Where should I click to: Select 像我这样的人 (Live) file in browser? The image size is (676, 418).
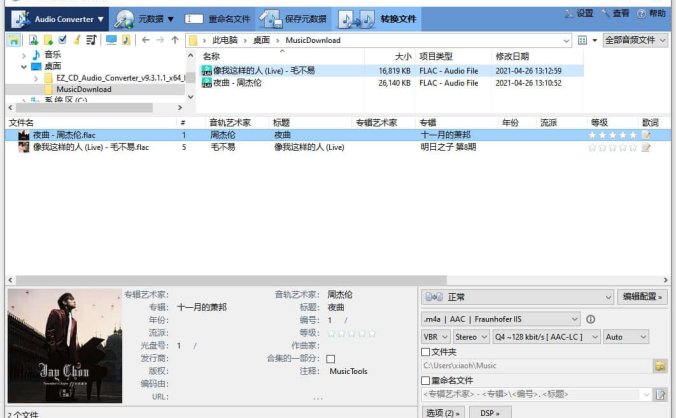pos(392,71)
